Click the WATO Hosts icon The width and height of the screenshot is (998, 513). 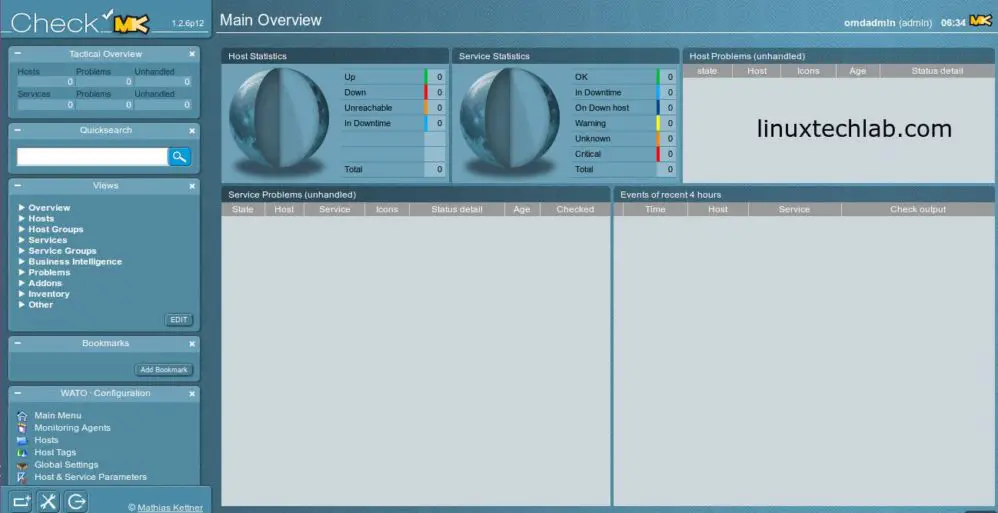click(x=22, y=440)
